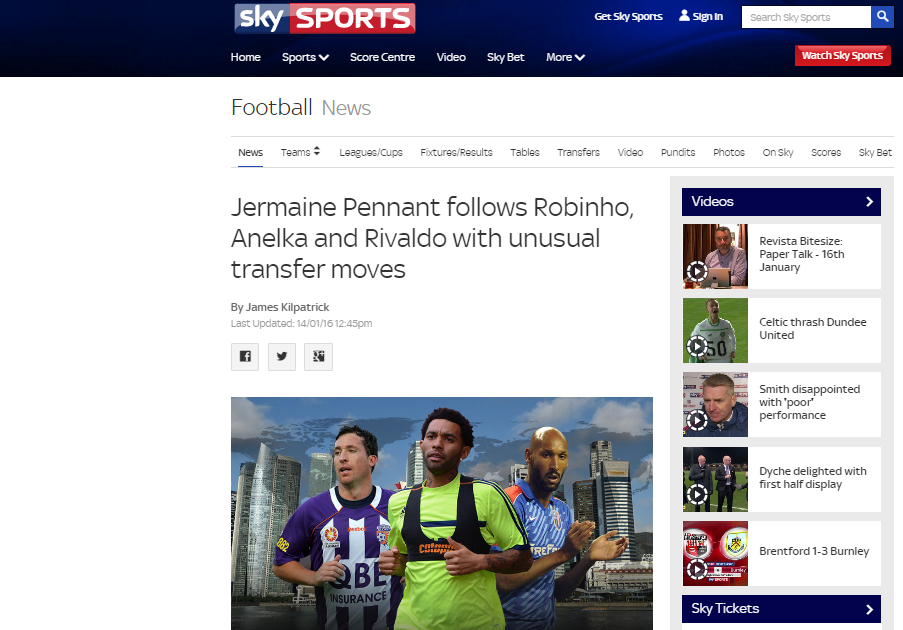
Task: Click the search magnifier button
Action: (882, 17)
